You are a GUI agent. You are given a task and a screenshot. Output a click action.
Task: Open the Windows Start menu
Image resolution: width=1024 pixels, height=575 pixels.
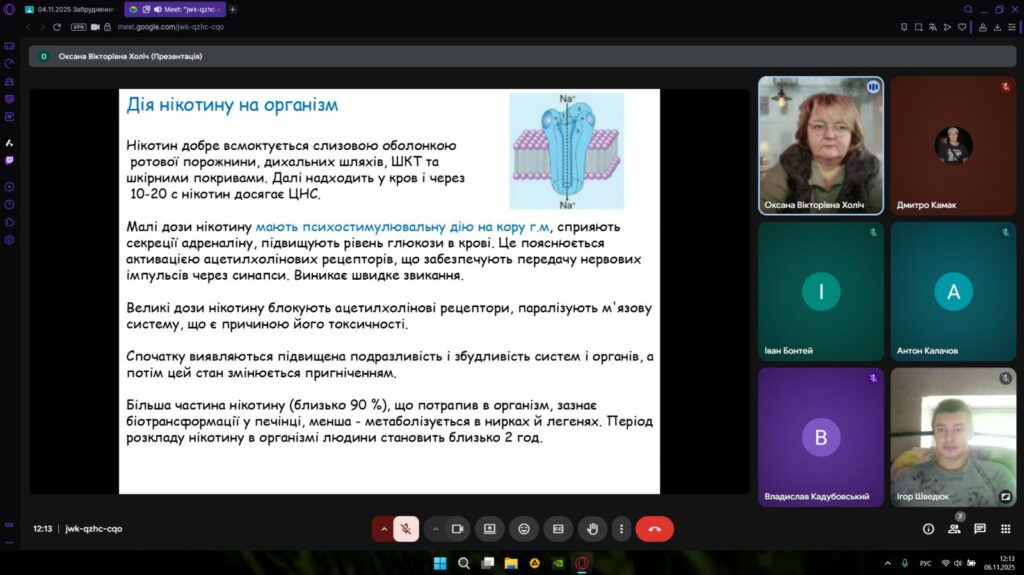(440, 563)
